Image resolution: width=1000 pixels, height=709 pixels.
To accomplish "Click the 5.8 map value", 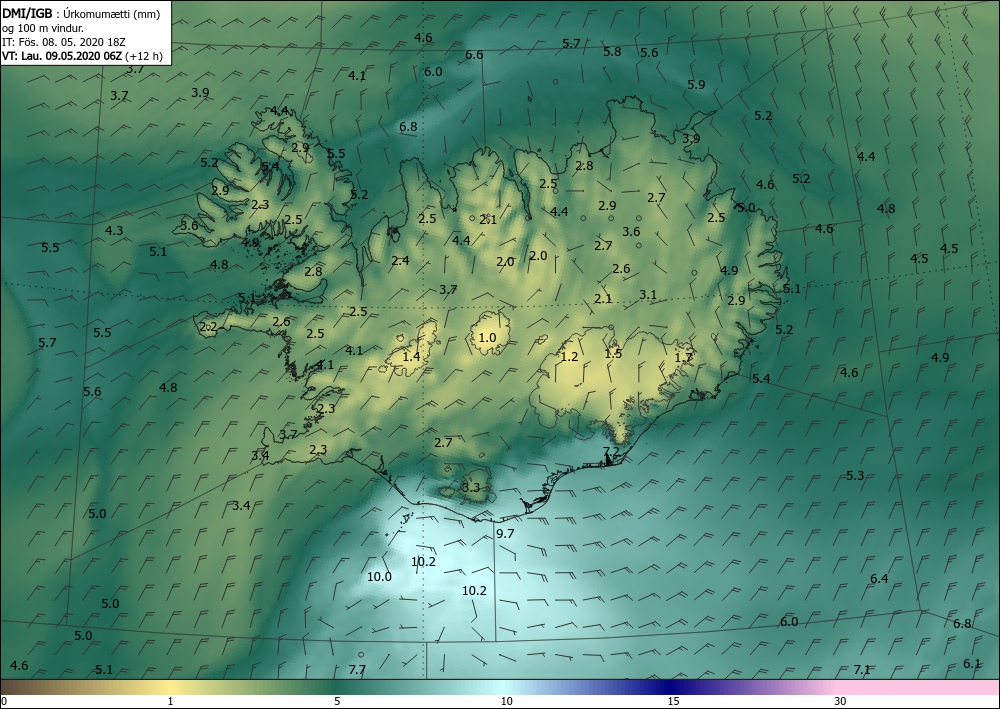I will click(x=612, y=52).
